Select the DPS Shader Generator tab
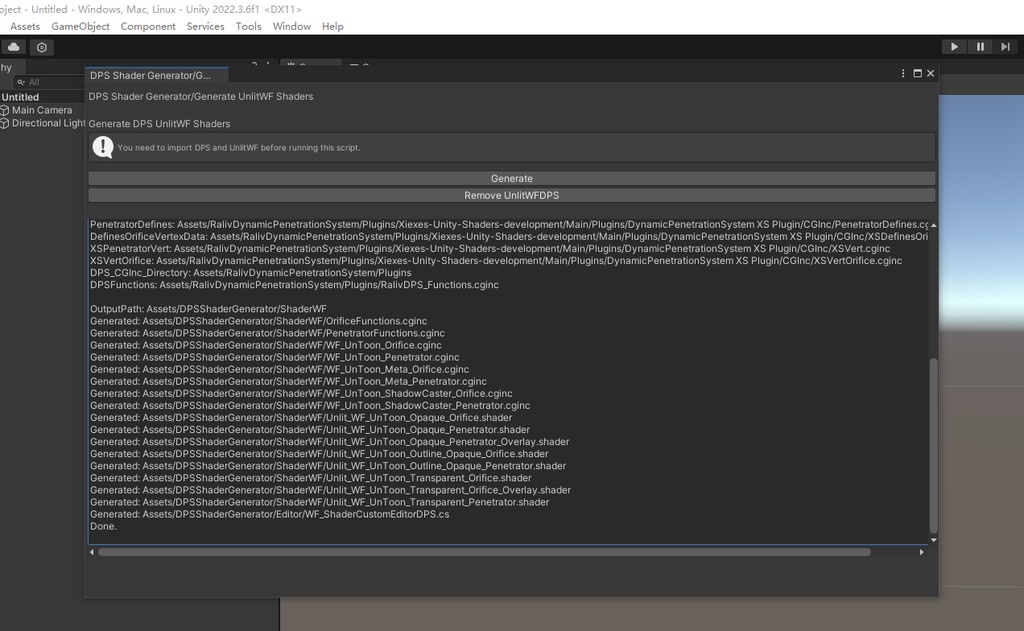The image size is (1024, 631). (157, 75)
